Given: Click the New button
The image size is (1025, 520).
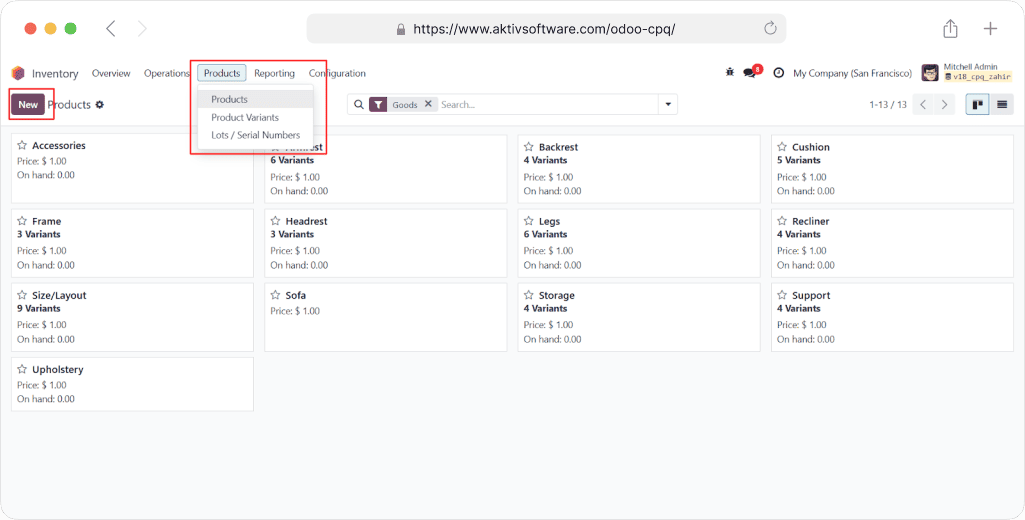Looking at the screenshot, I should [x=28, y=104].
